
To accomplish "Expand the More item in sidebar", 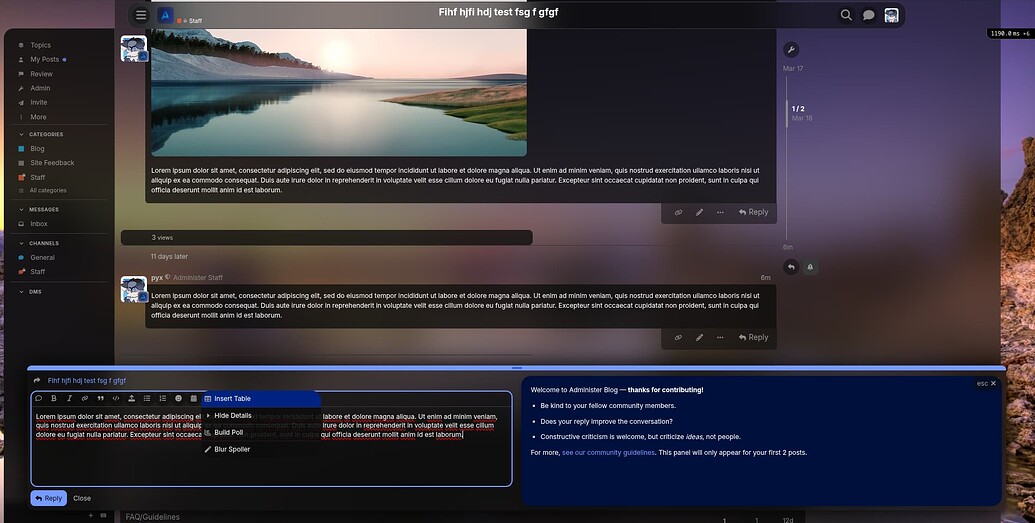I will 38,117.
